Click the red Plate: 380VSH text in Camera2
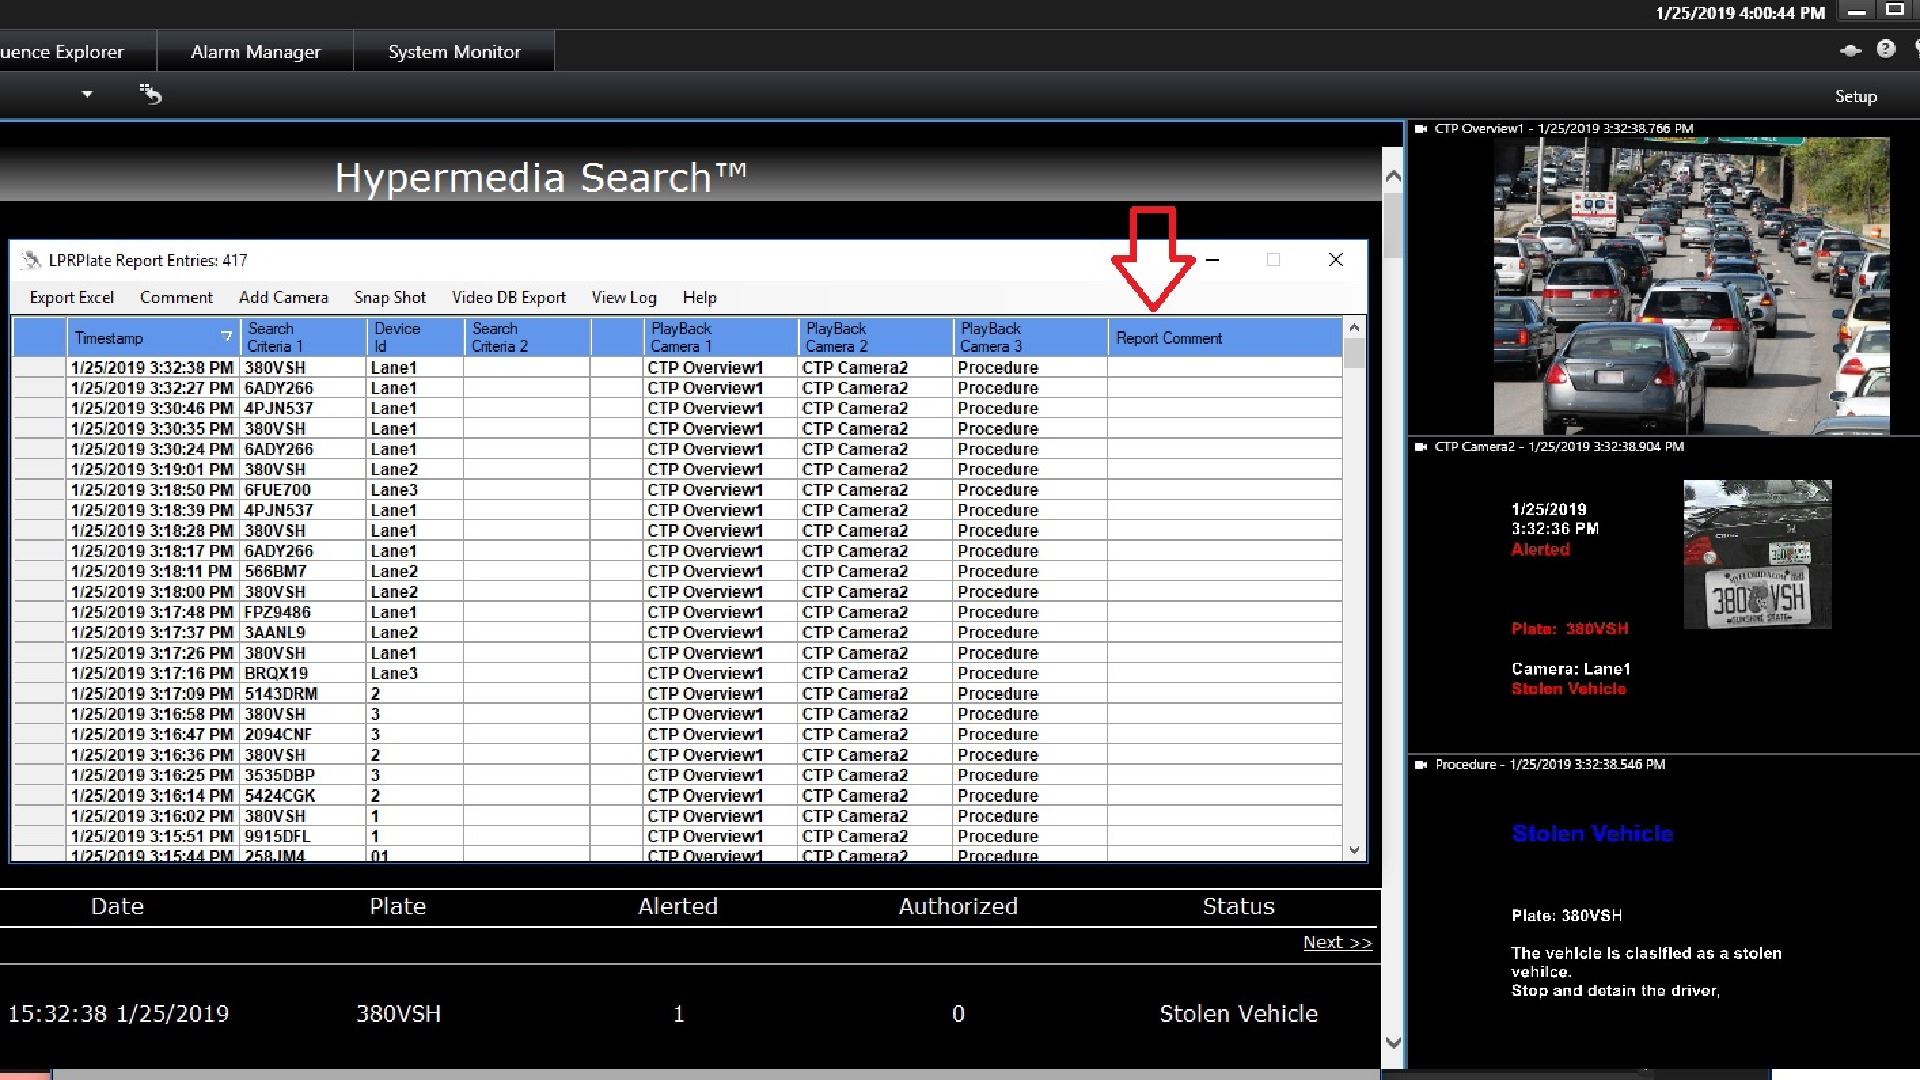 tap(1569, 628)
